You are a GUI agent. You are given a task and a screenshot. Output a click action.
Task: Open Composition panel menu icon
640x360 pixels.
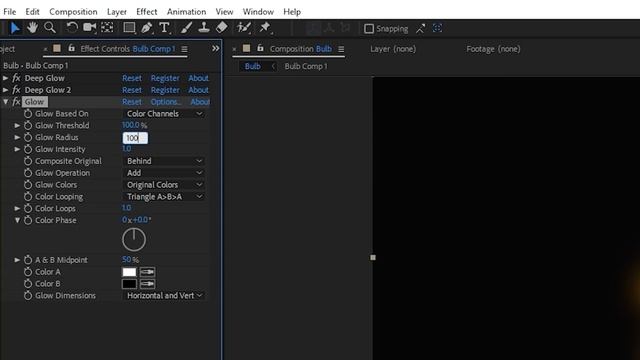[341, 49]
